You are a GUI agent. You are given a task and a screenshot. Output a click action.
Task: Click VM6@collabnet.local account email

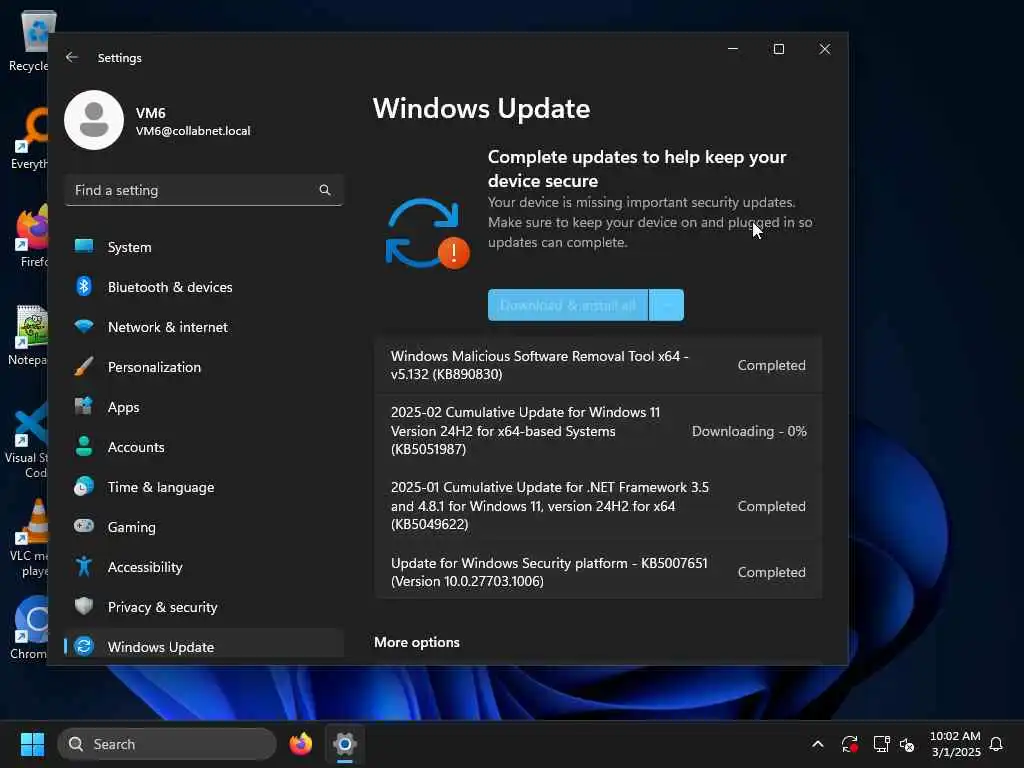pyautogui.click(x=193, y=131)
